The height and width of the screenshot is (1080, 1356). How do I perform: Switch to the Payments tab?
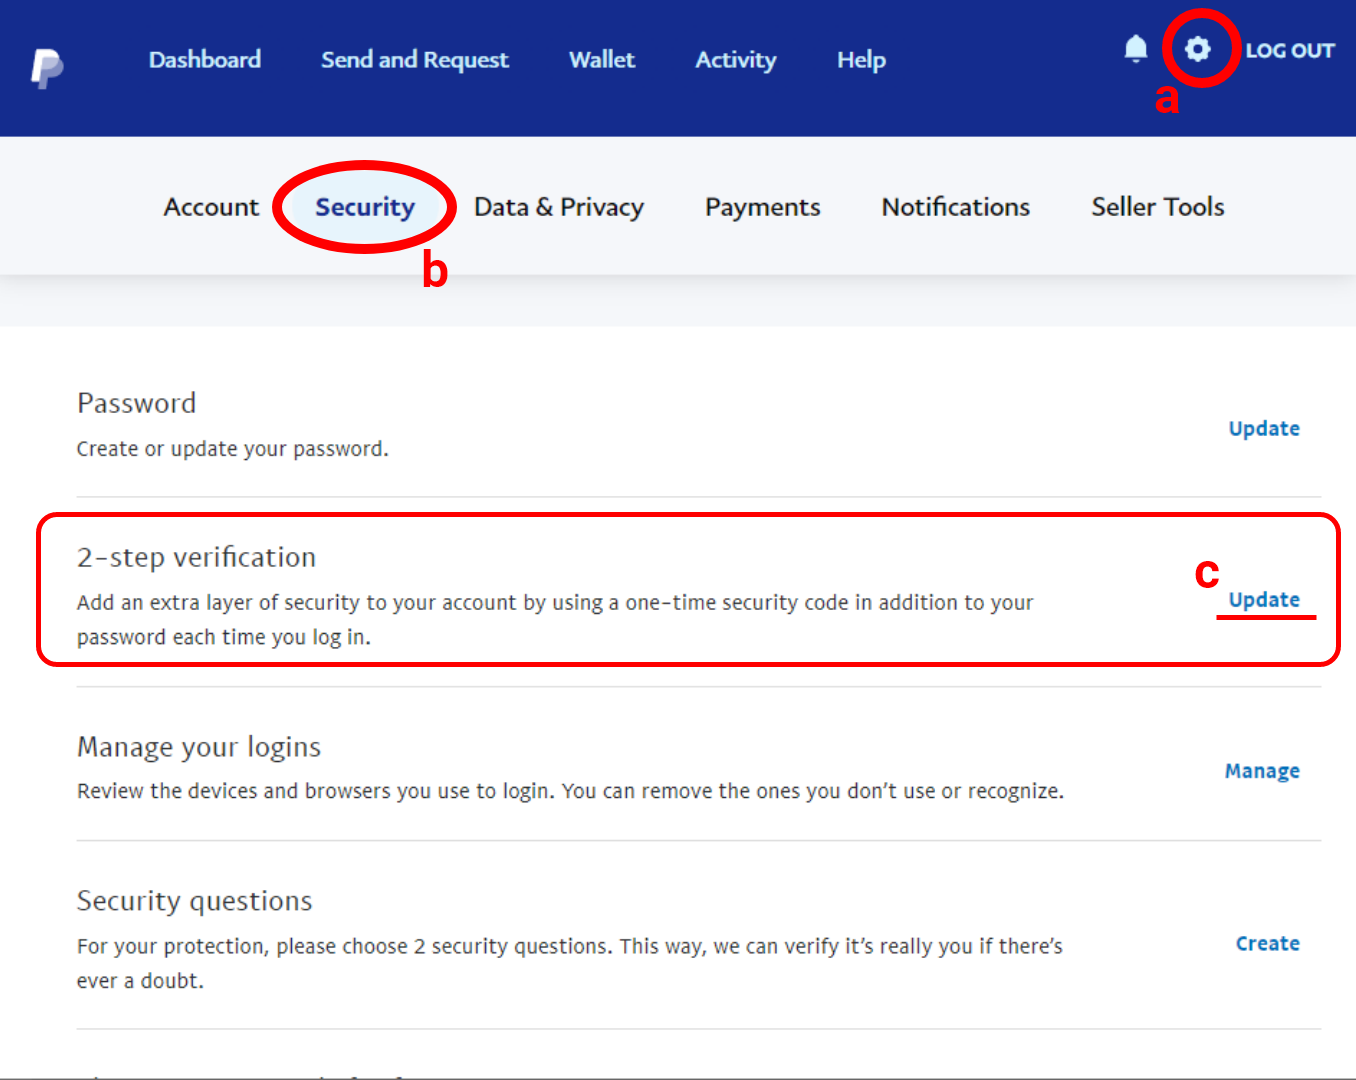click(763, 207)
